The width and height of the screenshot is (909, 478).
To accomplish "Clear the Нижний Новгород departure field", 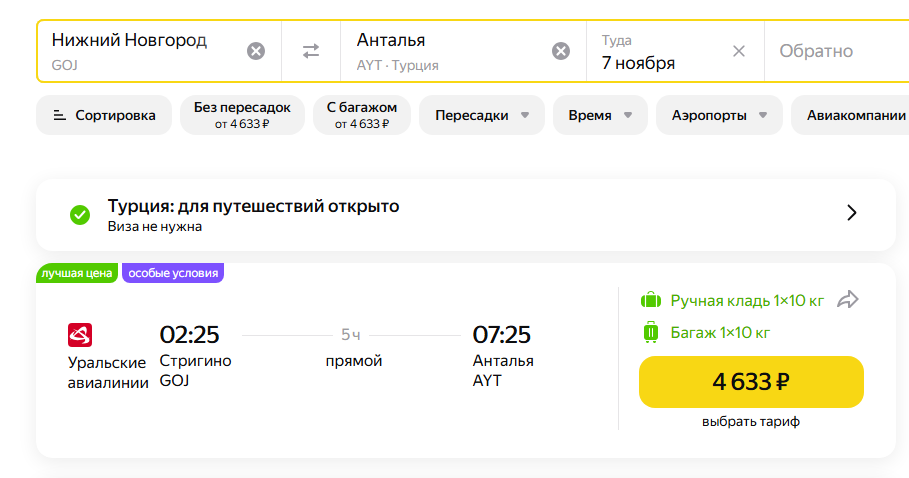I will pyautogui.click(x=256, y=51).
